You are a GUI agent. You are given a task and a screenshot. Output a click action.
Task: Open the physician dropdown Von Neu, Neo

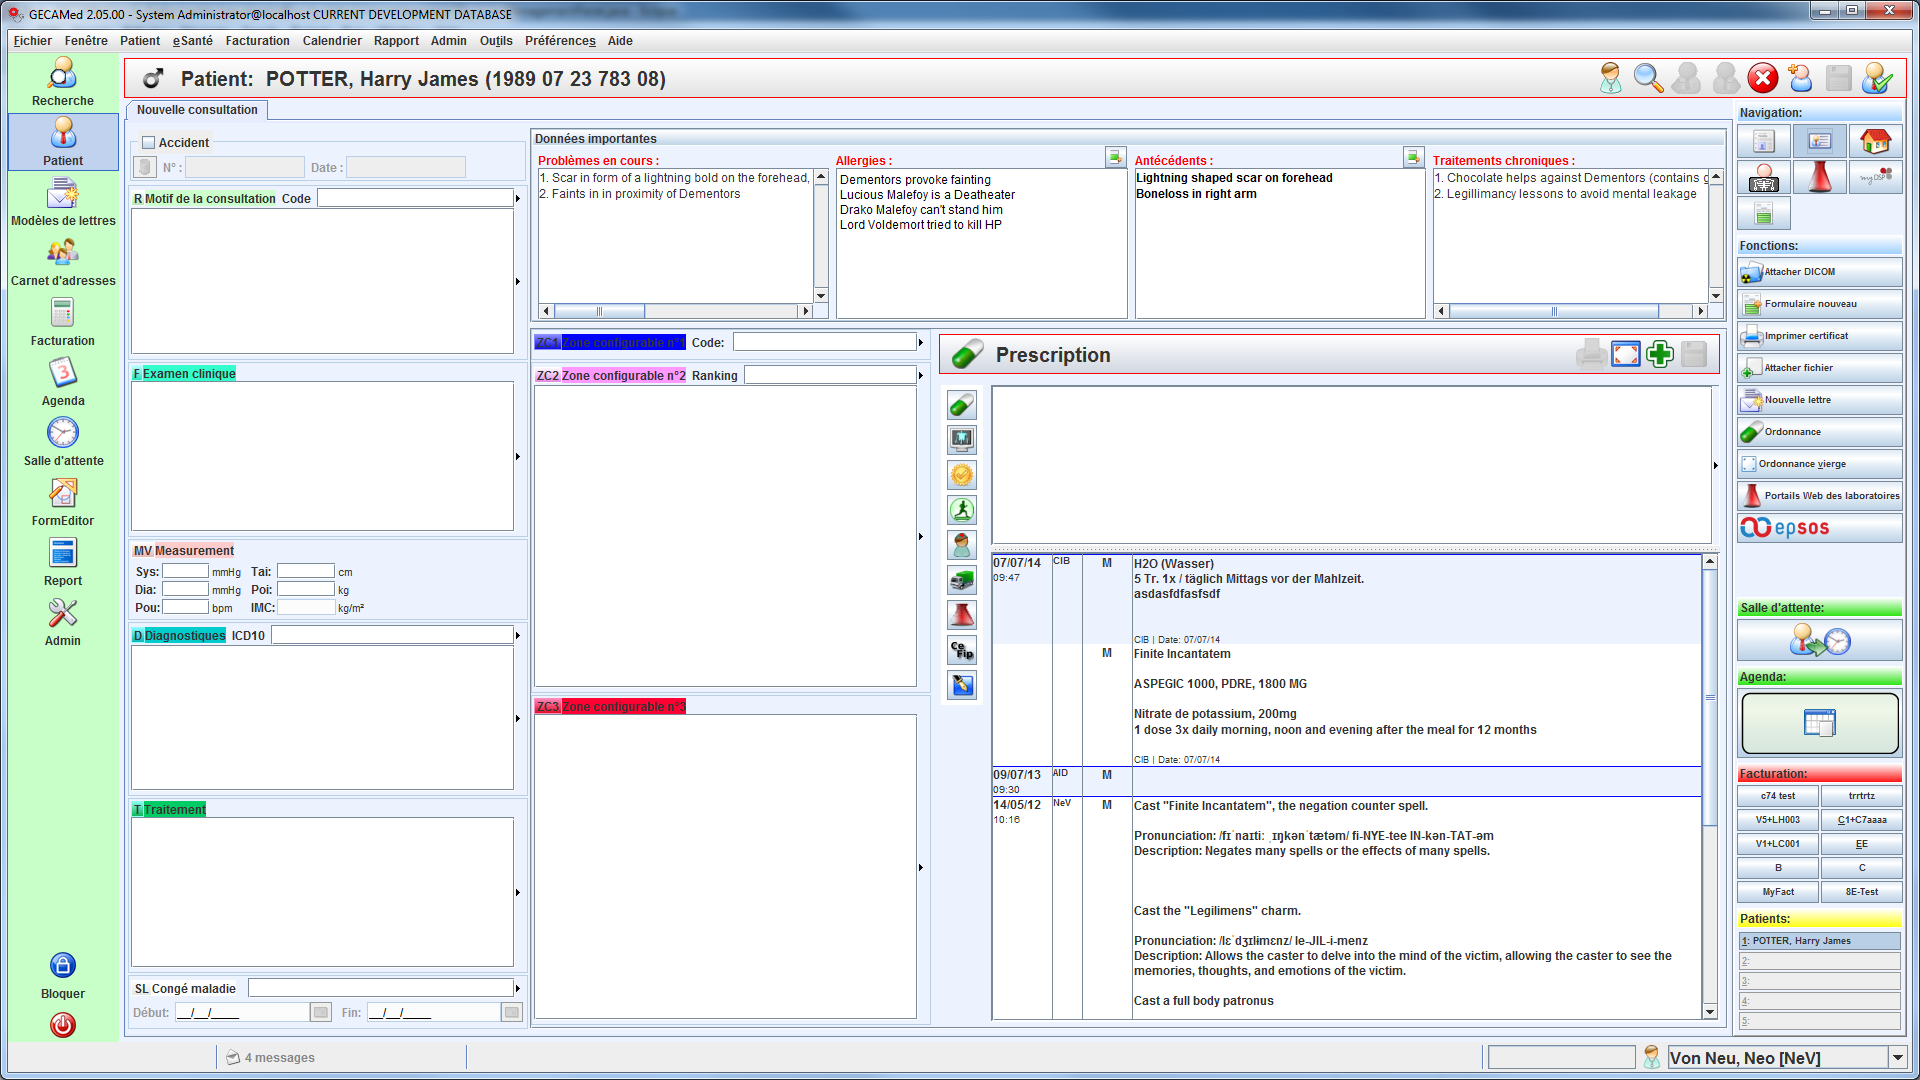(x=1897, y=1058)
